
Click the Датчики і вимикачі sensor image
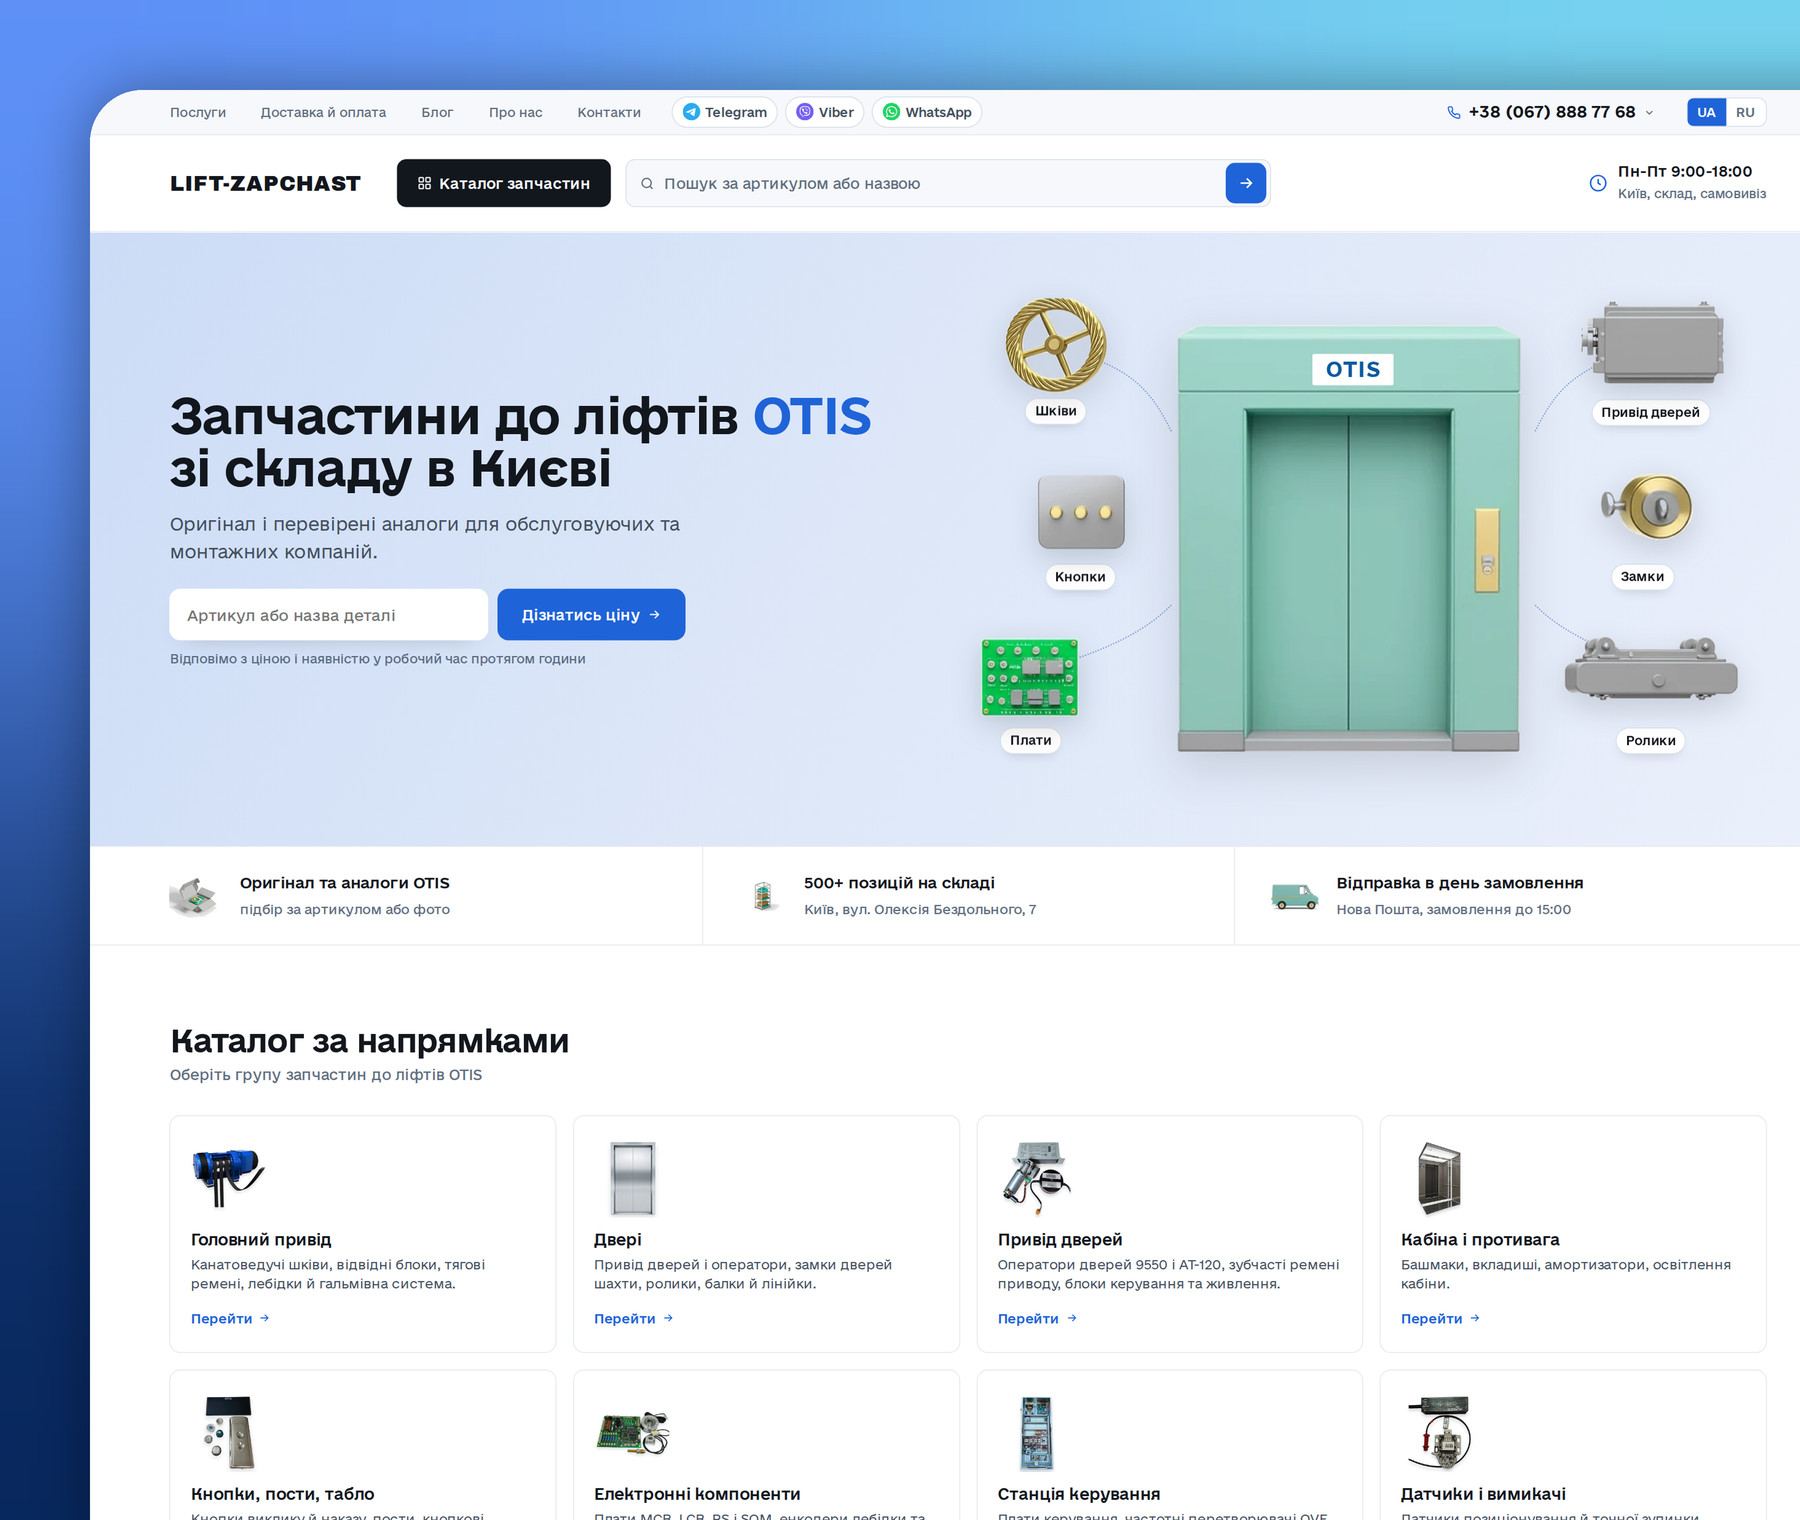[1440, 1433]
